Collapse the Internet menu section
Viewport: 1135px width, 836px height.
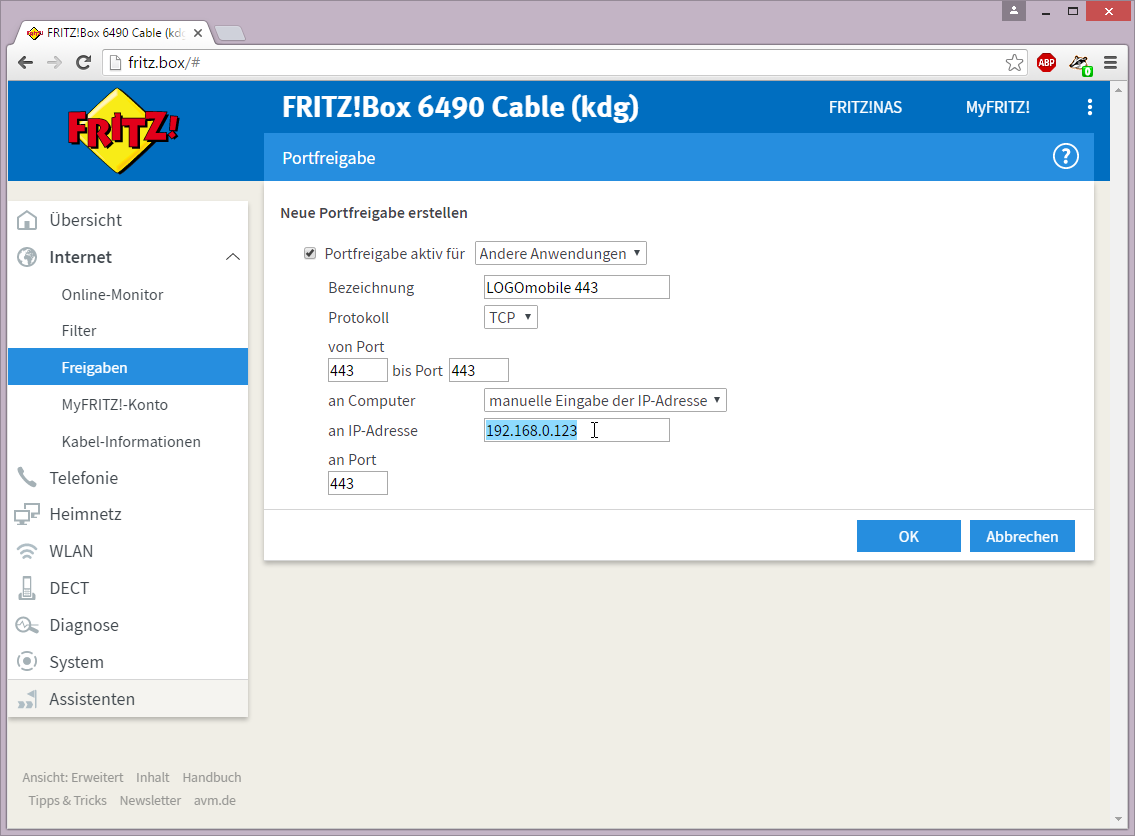232,257
